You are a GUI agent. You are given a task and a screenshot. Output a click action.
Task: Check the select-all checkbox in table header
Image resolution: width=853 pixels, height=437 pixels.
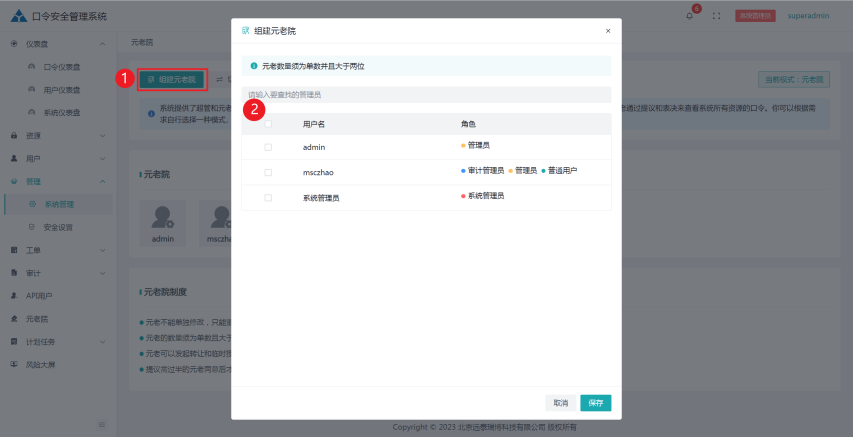268,124
